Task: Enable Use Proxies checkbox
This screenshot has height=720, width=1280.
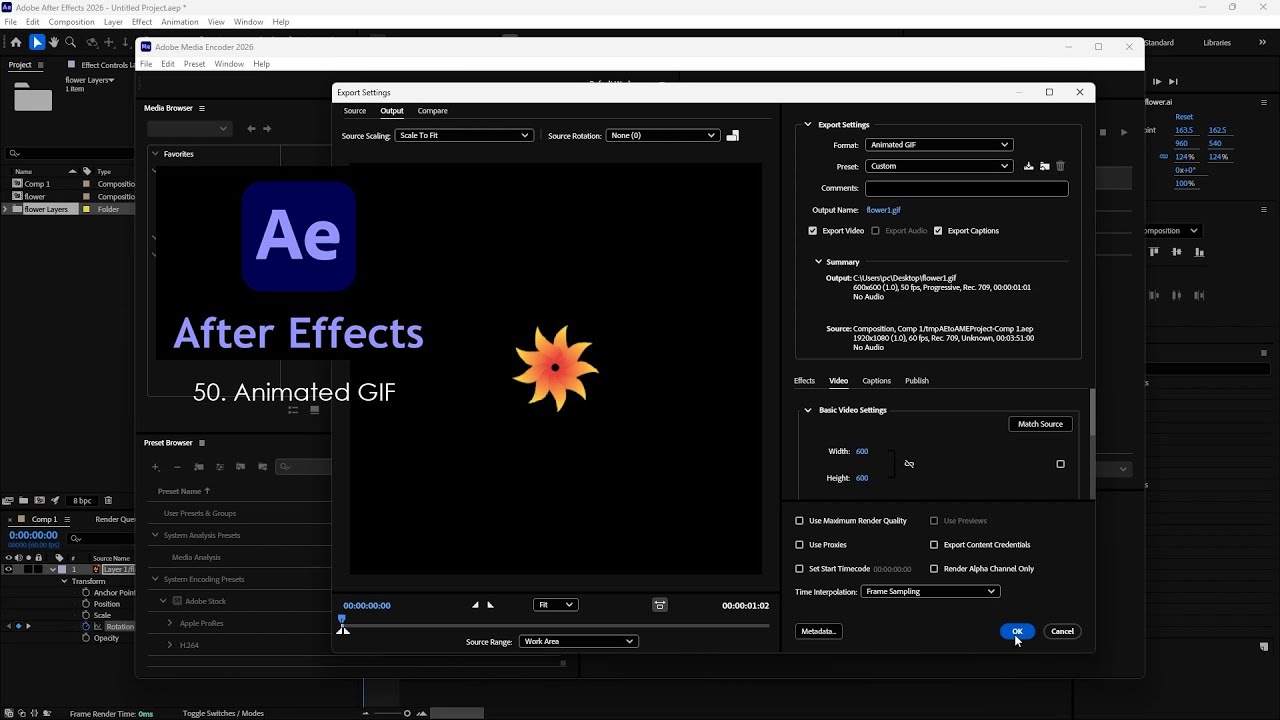Action: pos(799,545)
